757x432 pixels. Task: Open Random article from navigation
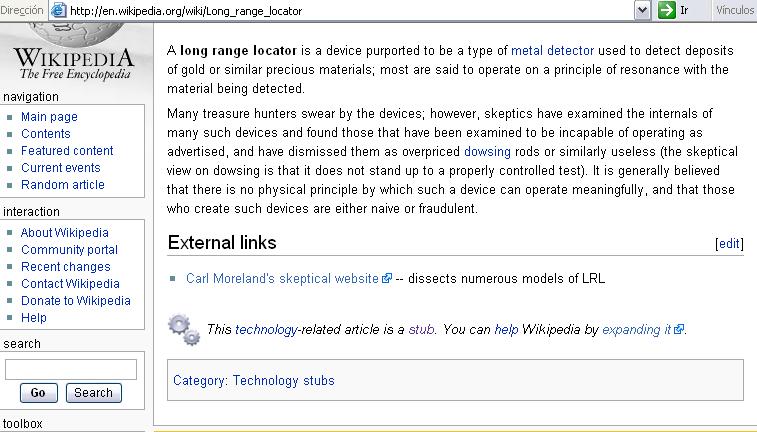pos(63,185)
